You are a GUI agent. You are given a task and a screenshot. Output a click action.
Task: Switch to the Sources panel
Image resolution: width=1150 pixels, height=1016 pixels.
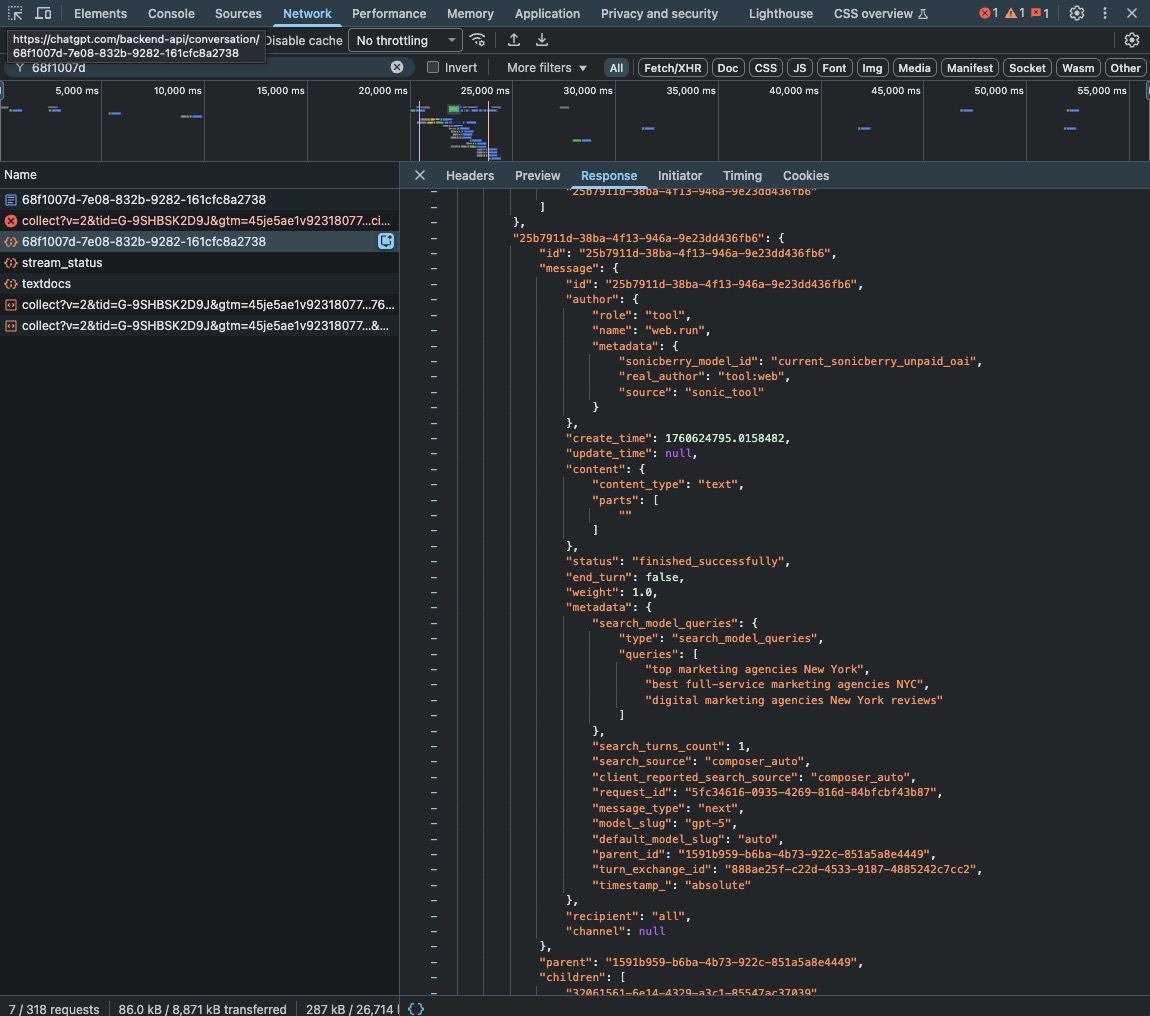[x=238, y=13]
